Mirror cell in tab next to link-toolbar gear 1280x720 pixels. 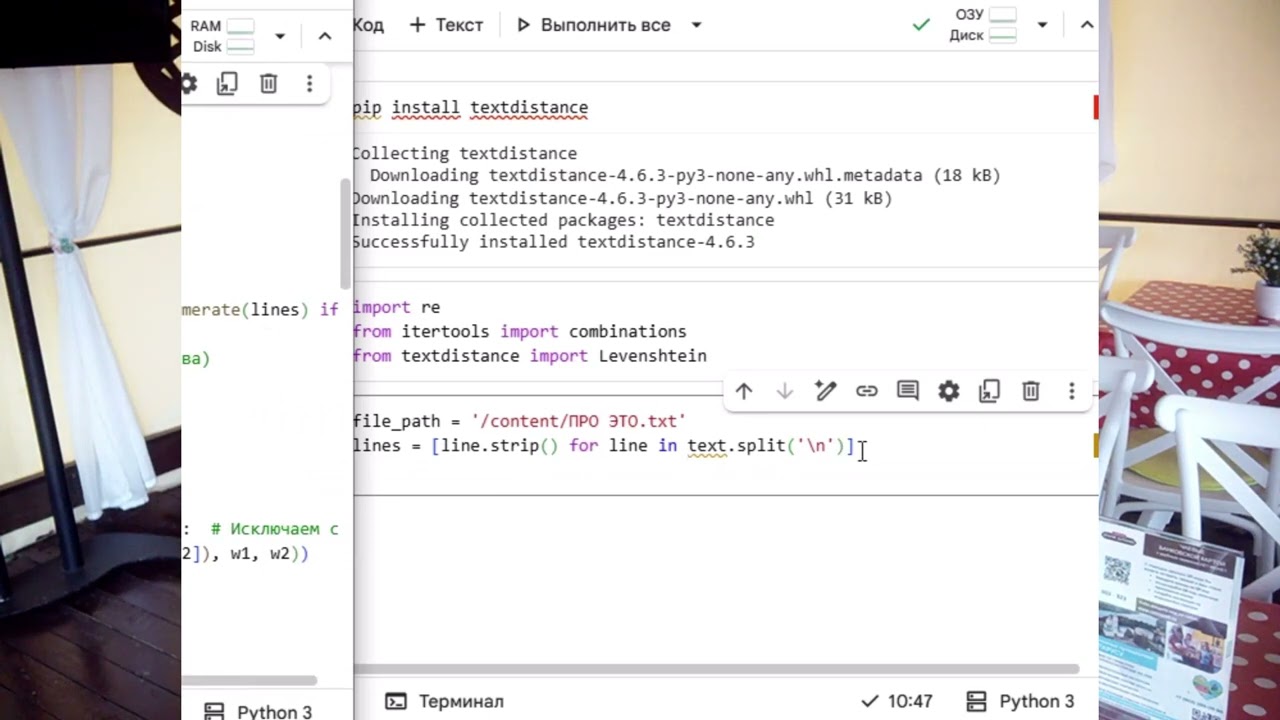click(x=990, y=391)
